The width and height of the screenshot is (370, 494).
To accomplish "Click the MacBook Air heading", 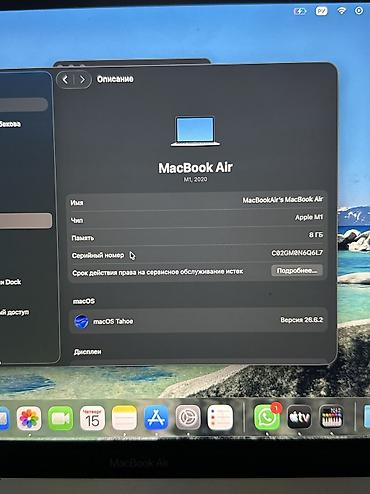I will [x=195, y=168].
